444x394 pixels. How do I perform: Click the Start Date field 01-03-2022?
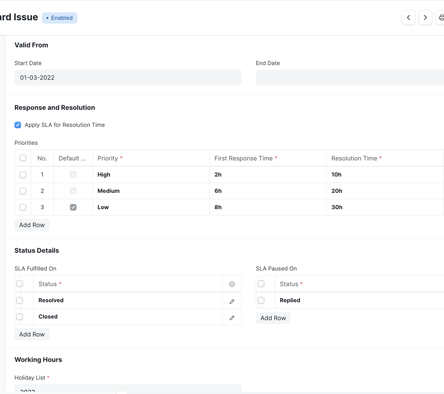click(128, 77)
